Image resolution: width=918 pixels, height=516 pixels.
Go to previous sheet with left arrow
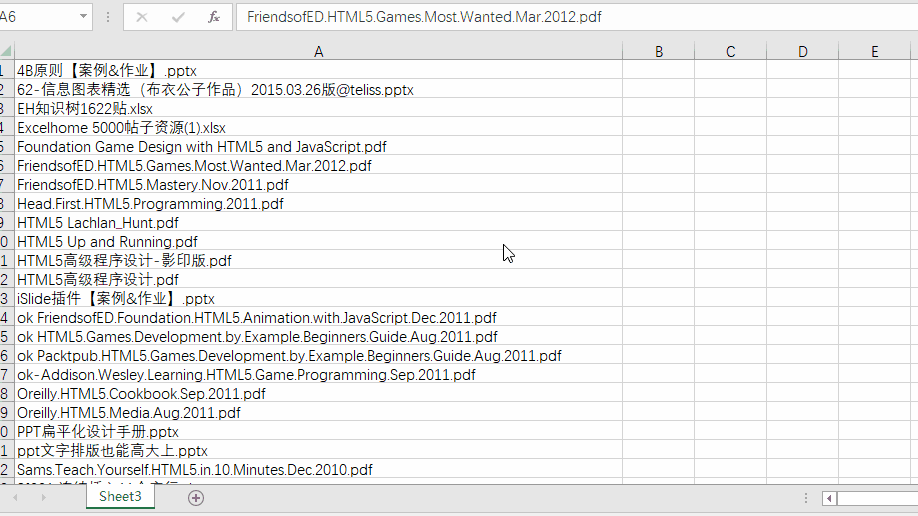15,497
